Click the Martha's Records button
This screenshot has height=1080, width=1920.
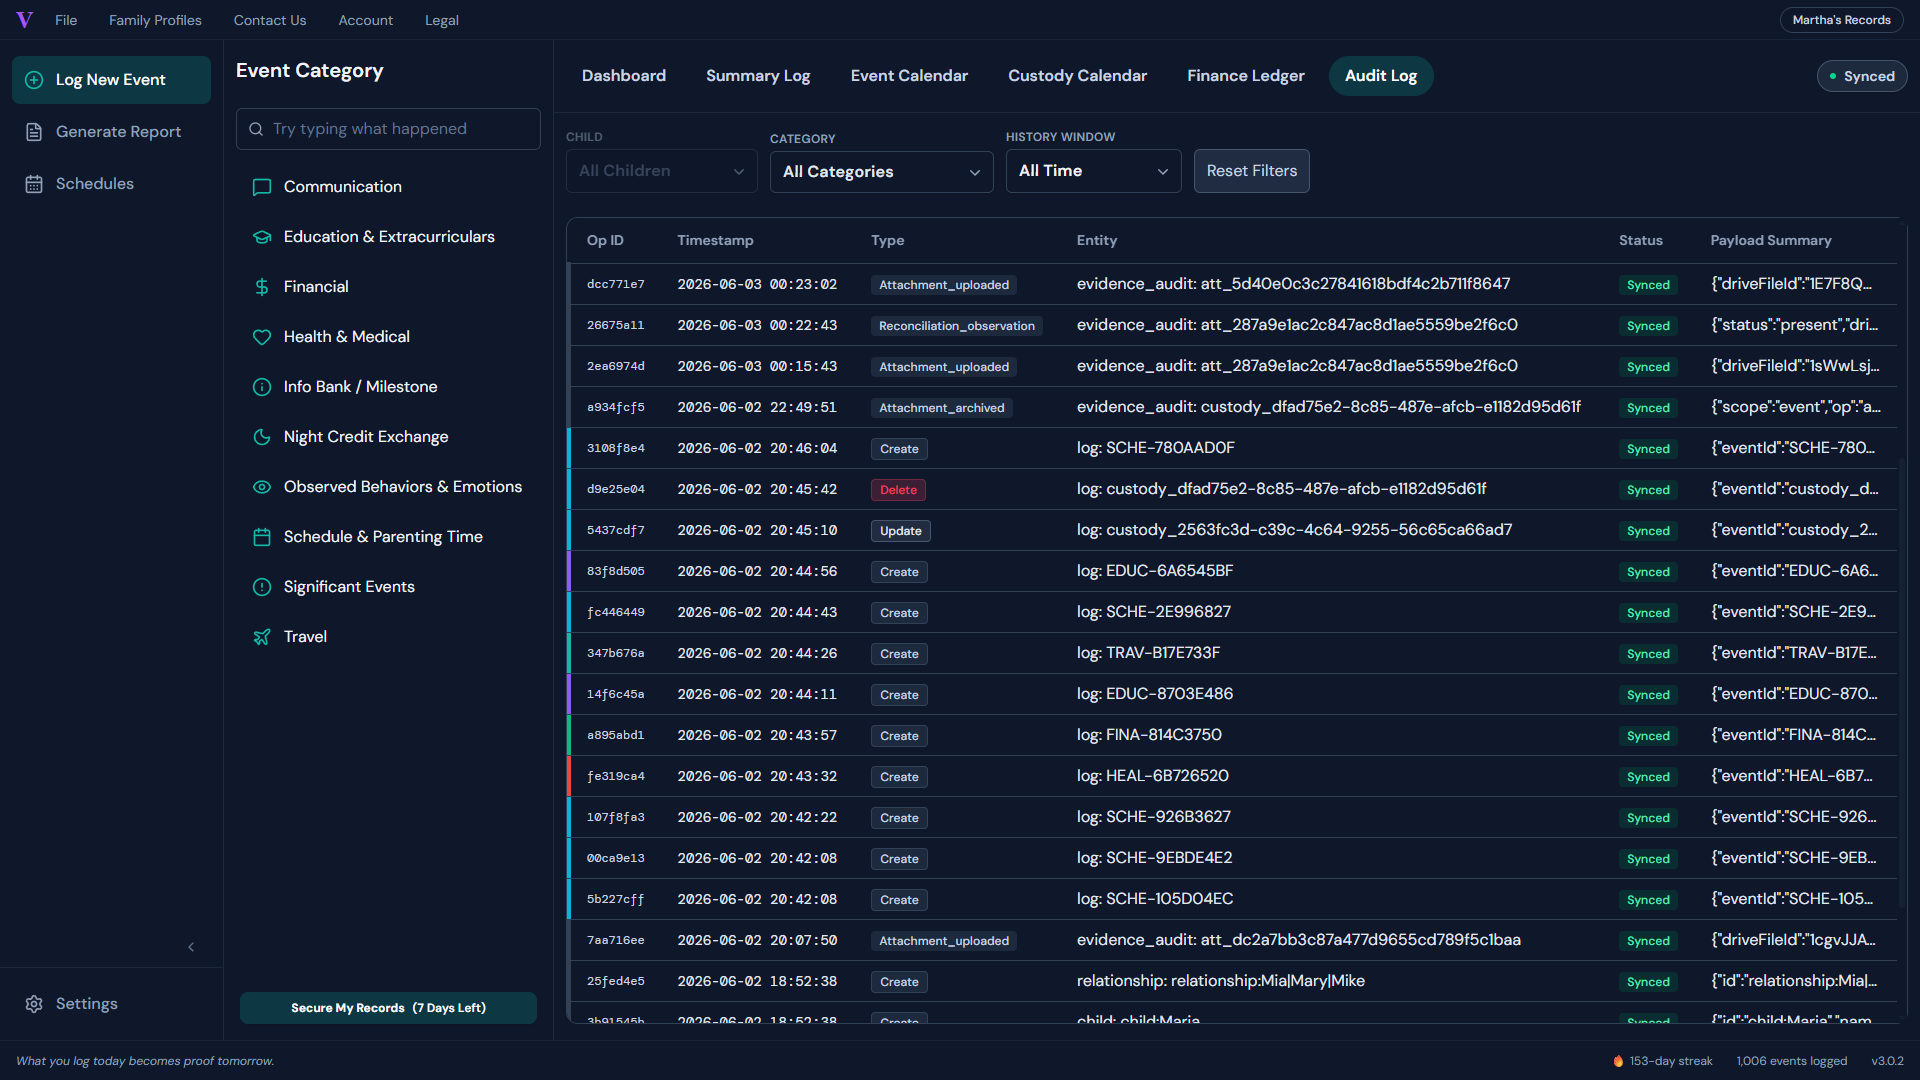pos(1841,20)
